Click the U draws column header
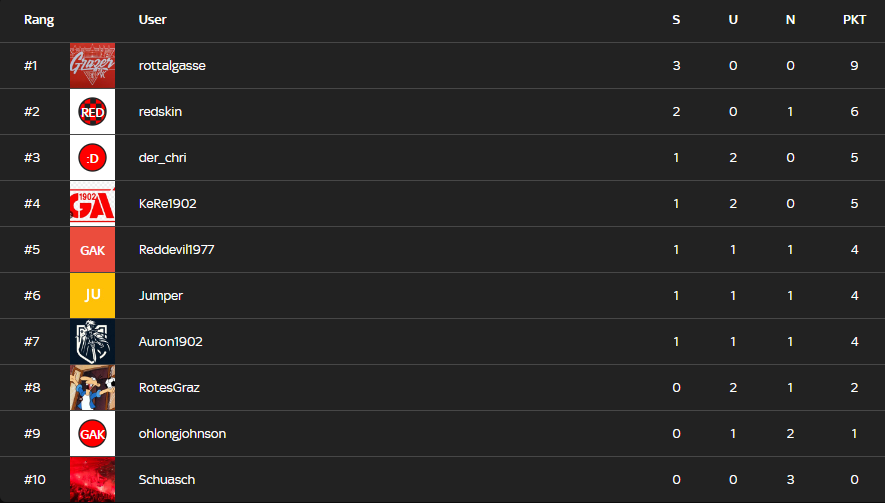 (733, 20)
